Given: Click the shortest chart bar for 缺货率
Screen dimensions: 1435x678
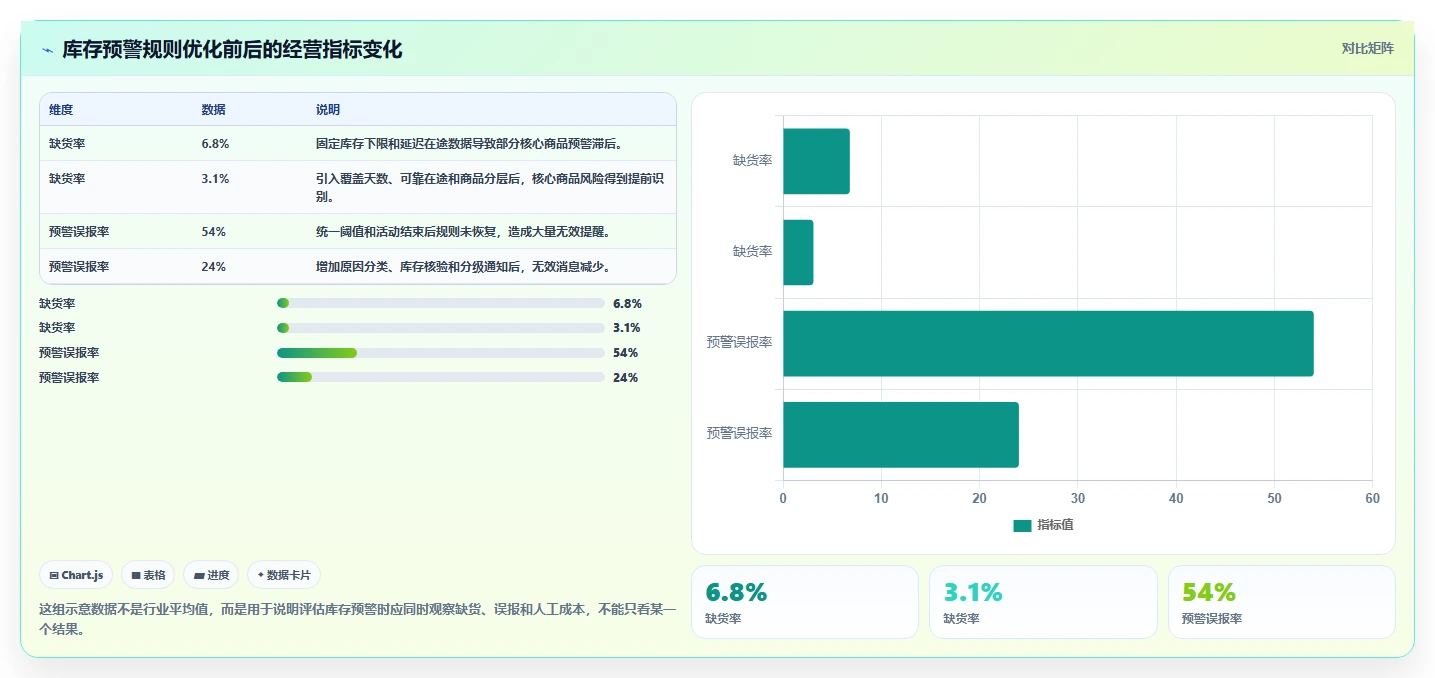Looking at the screenshot, I should pos(798,252).
